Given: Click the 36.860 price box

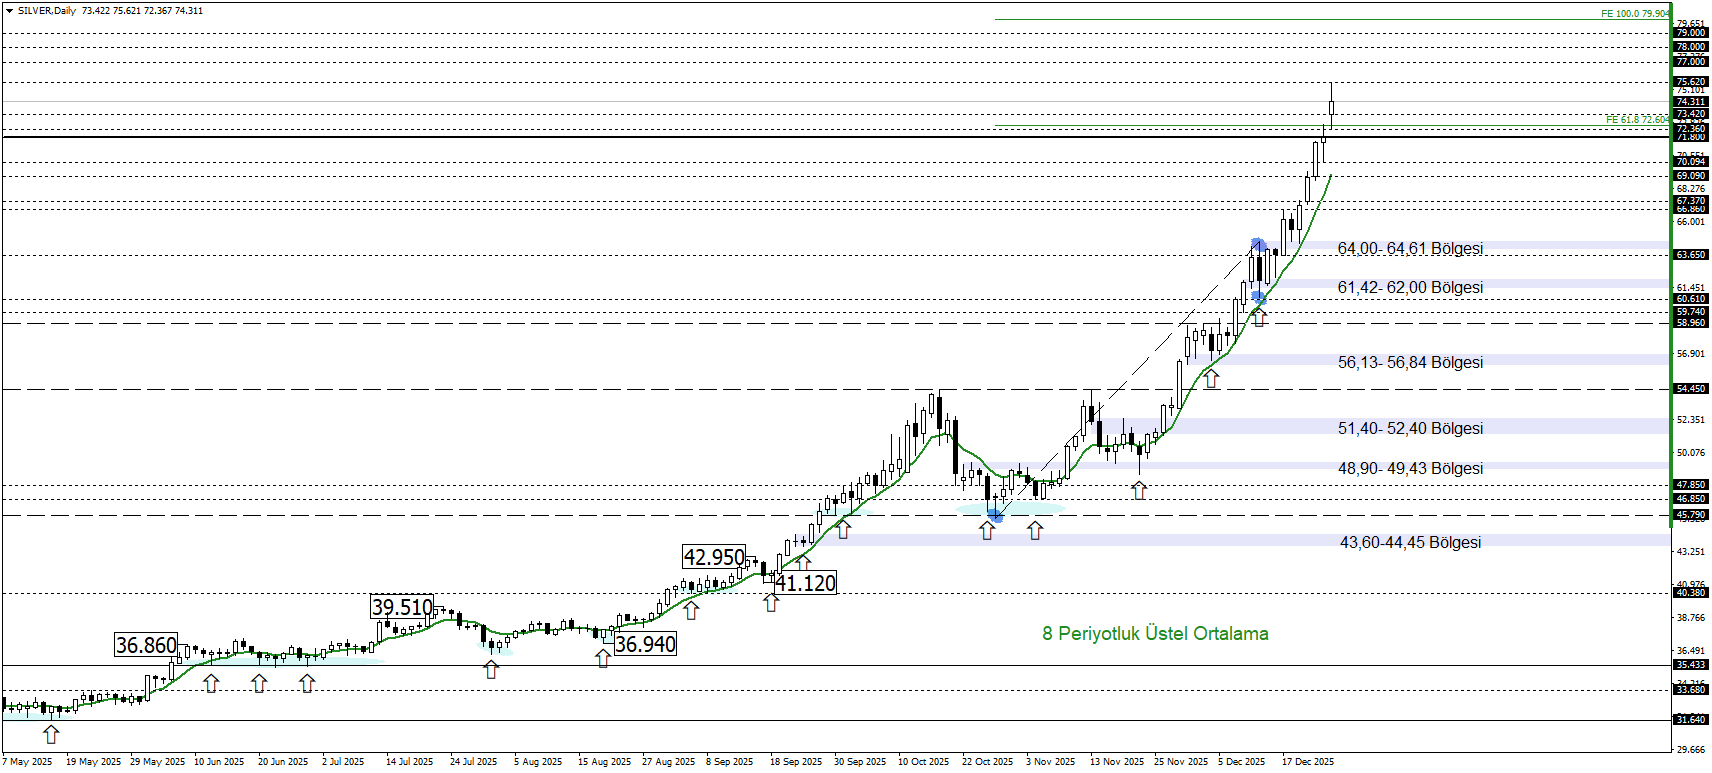Looking at the screenshot, I should pyautogui.click(x=146, y=645).
